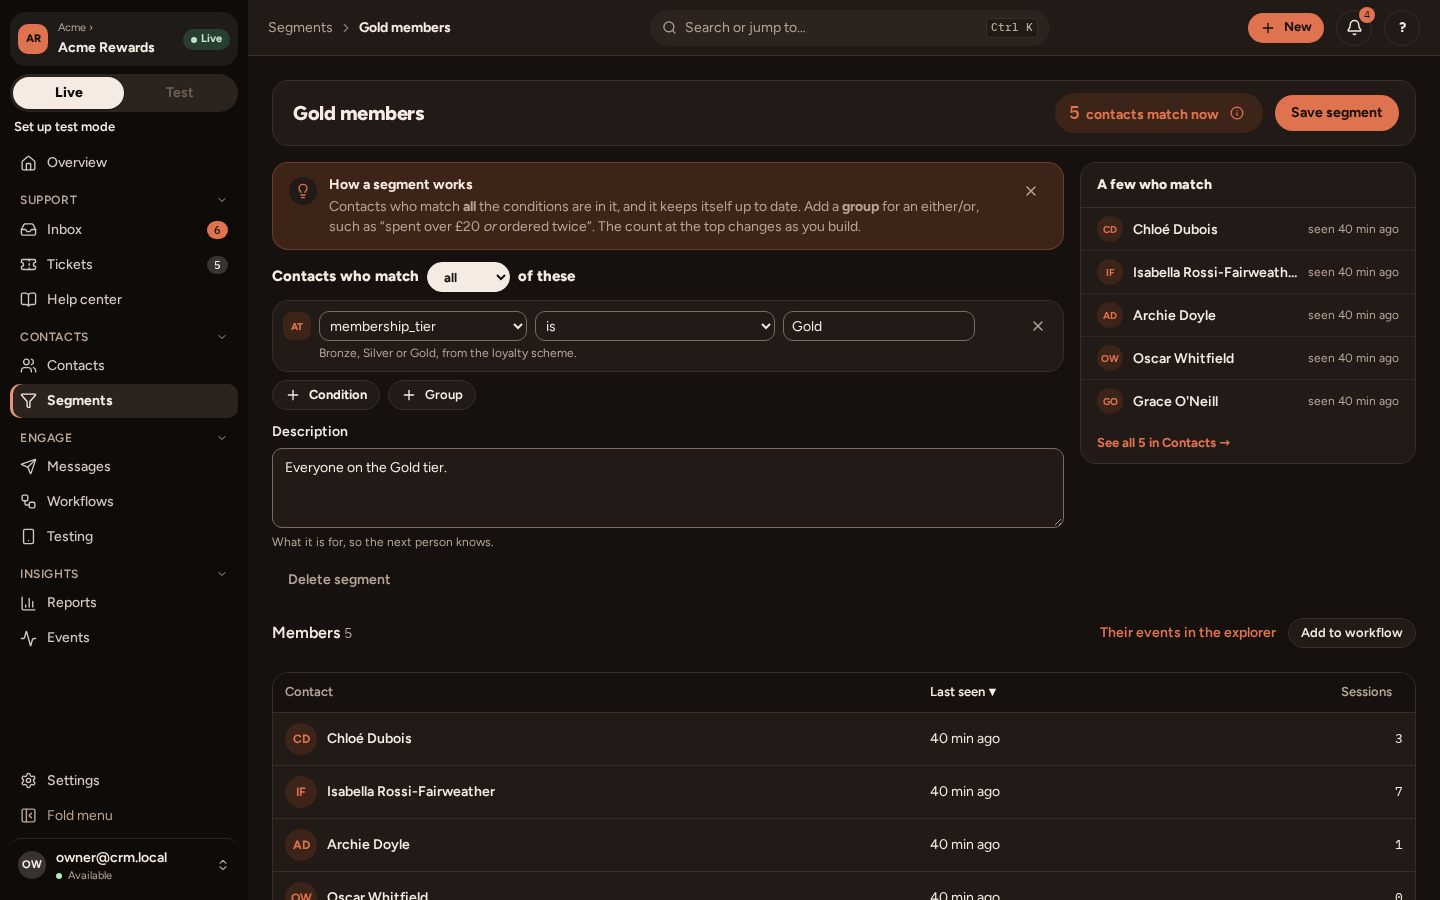Open the 'is' operator dropdown
The width and height of the screenshot is (1440, 900).
coord(655,326)
